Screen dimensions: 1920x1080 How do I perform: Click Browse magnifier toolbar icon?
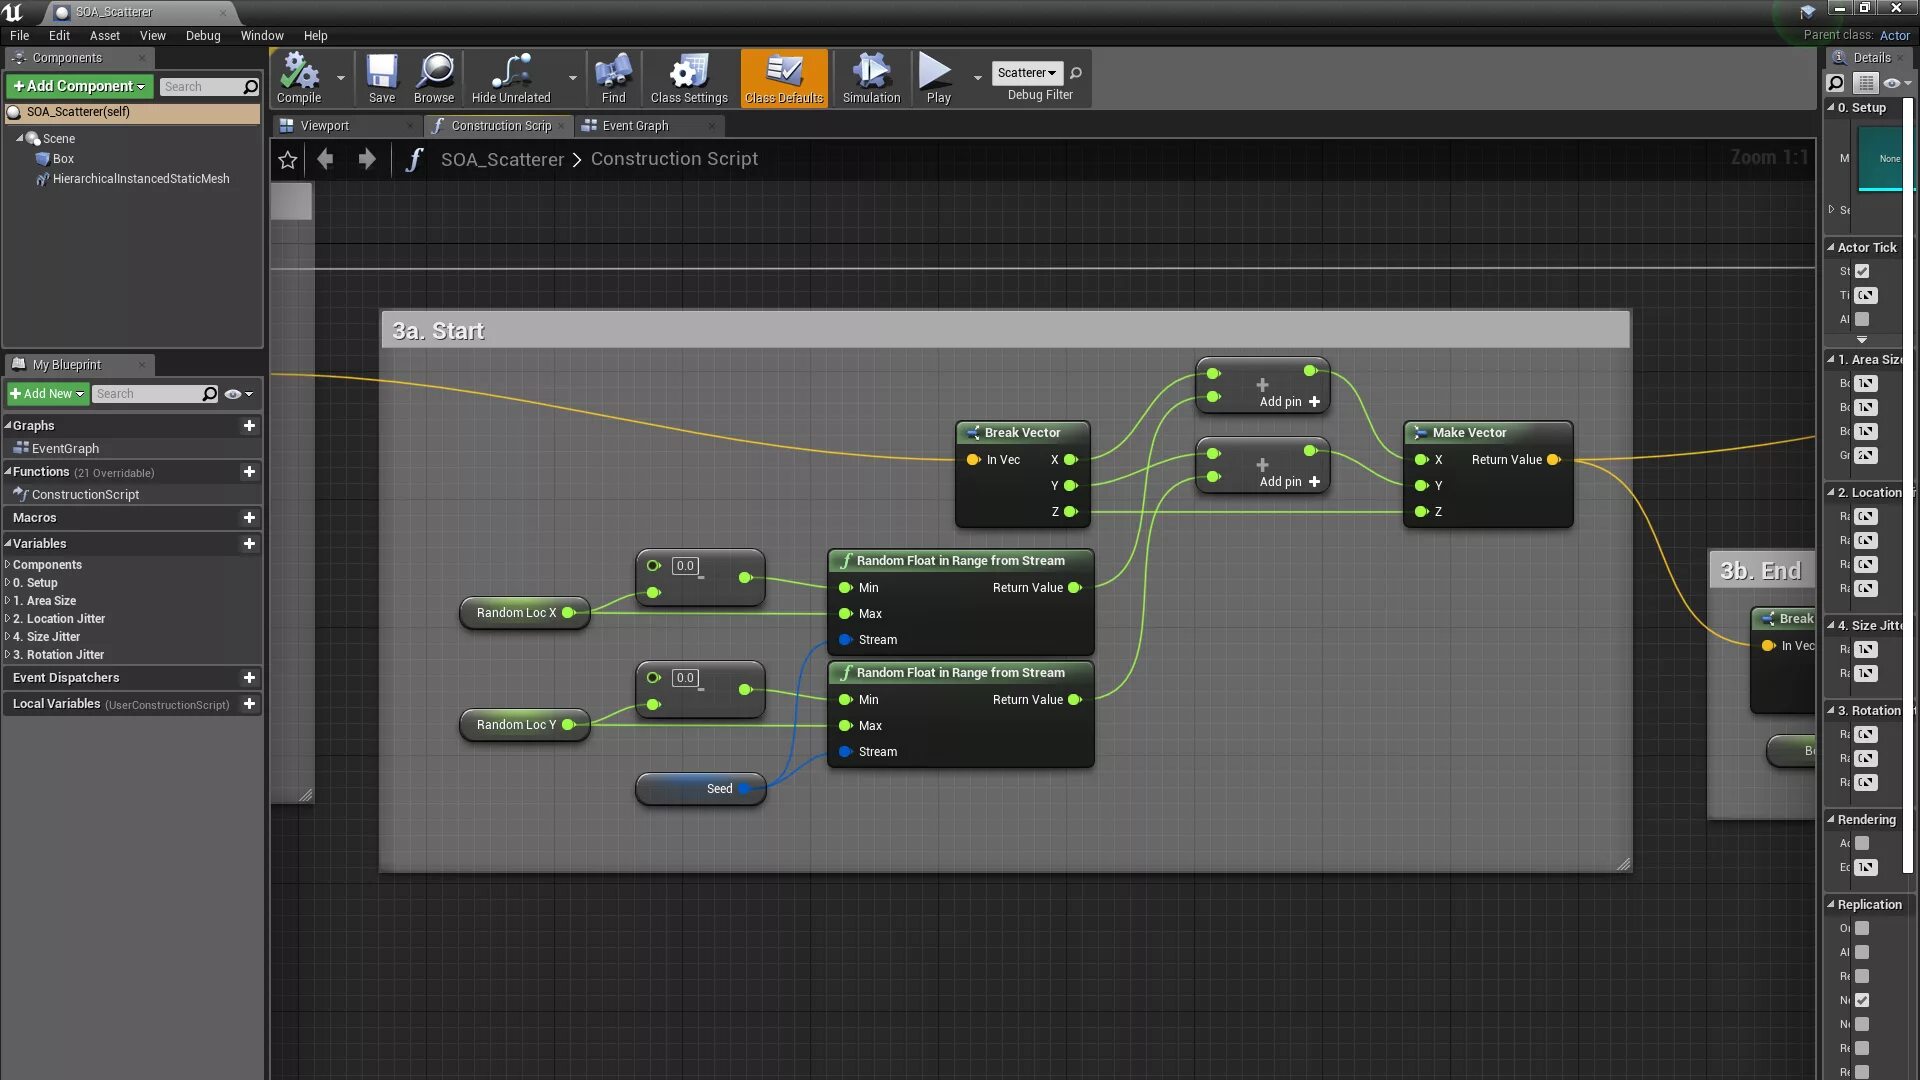pyautogui.click(x=433, y=78)
